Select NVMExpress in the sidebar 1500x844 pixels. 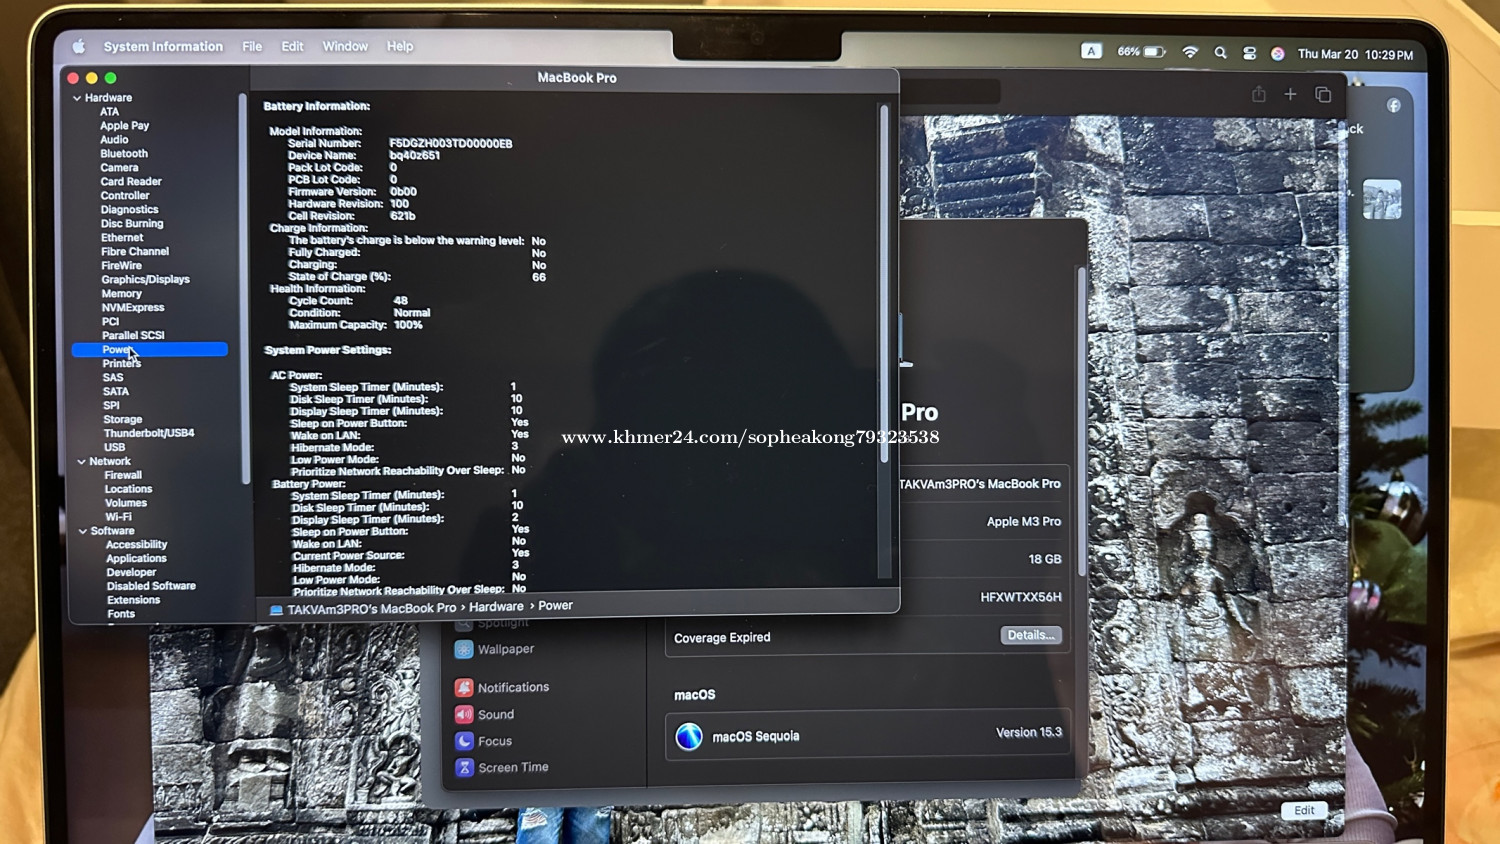(x=133, y=308)
